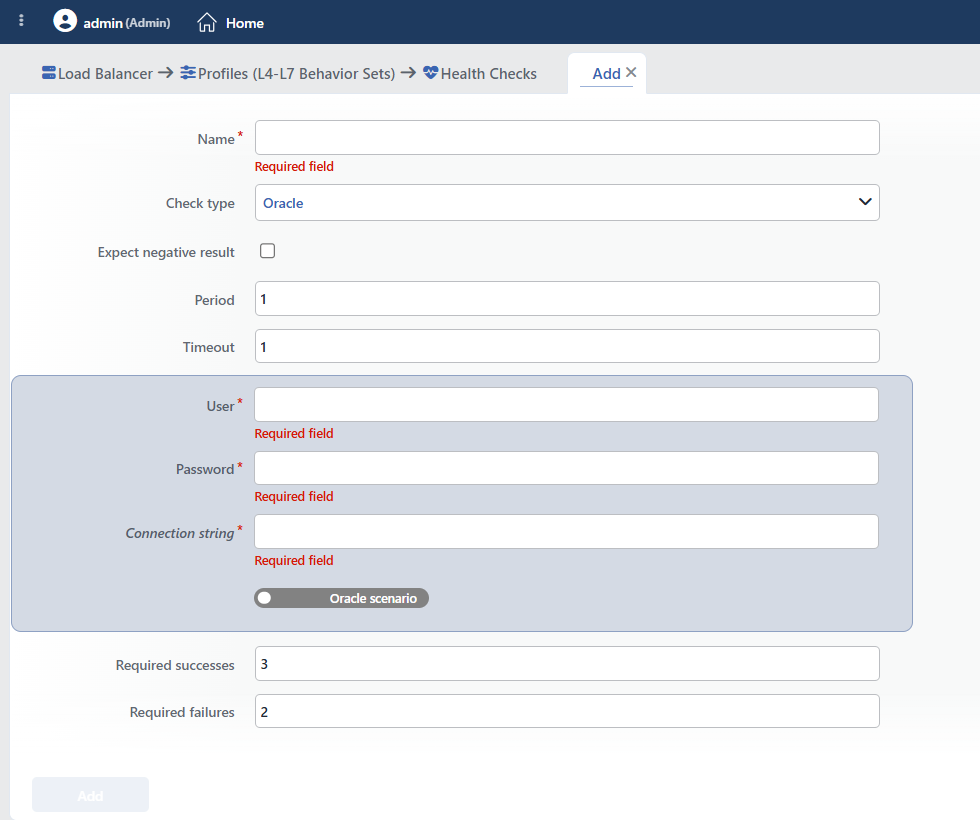The height and width of the screenshot is (820, 980).
Task: Focus the Password input field
Action: pos(566,468)
